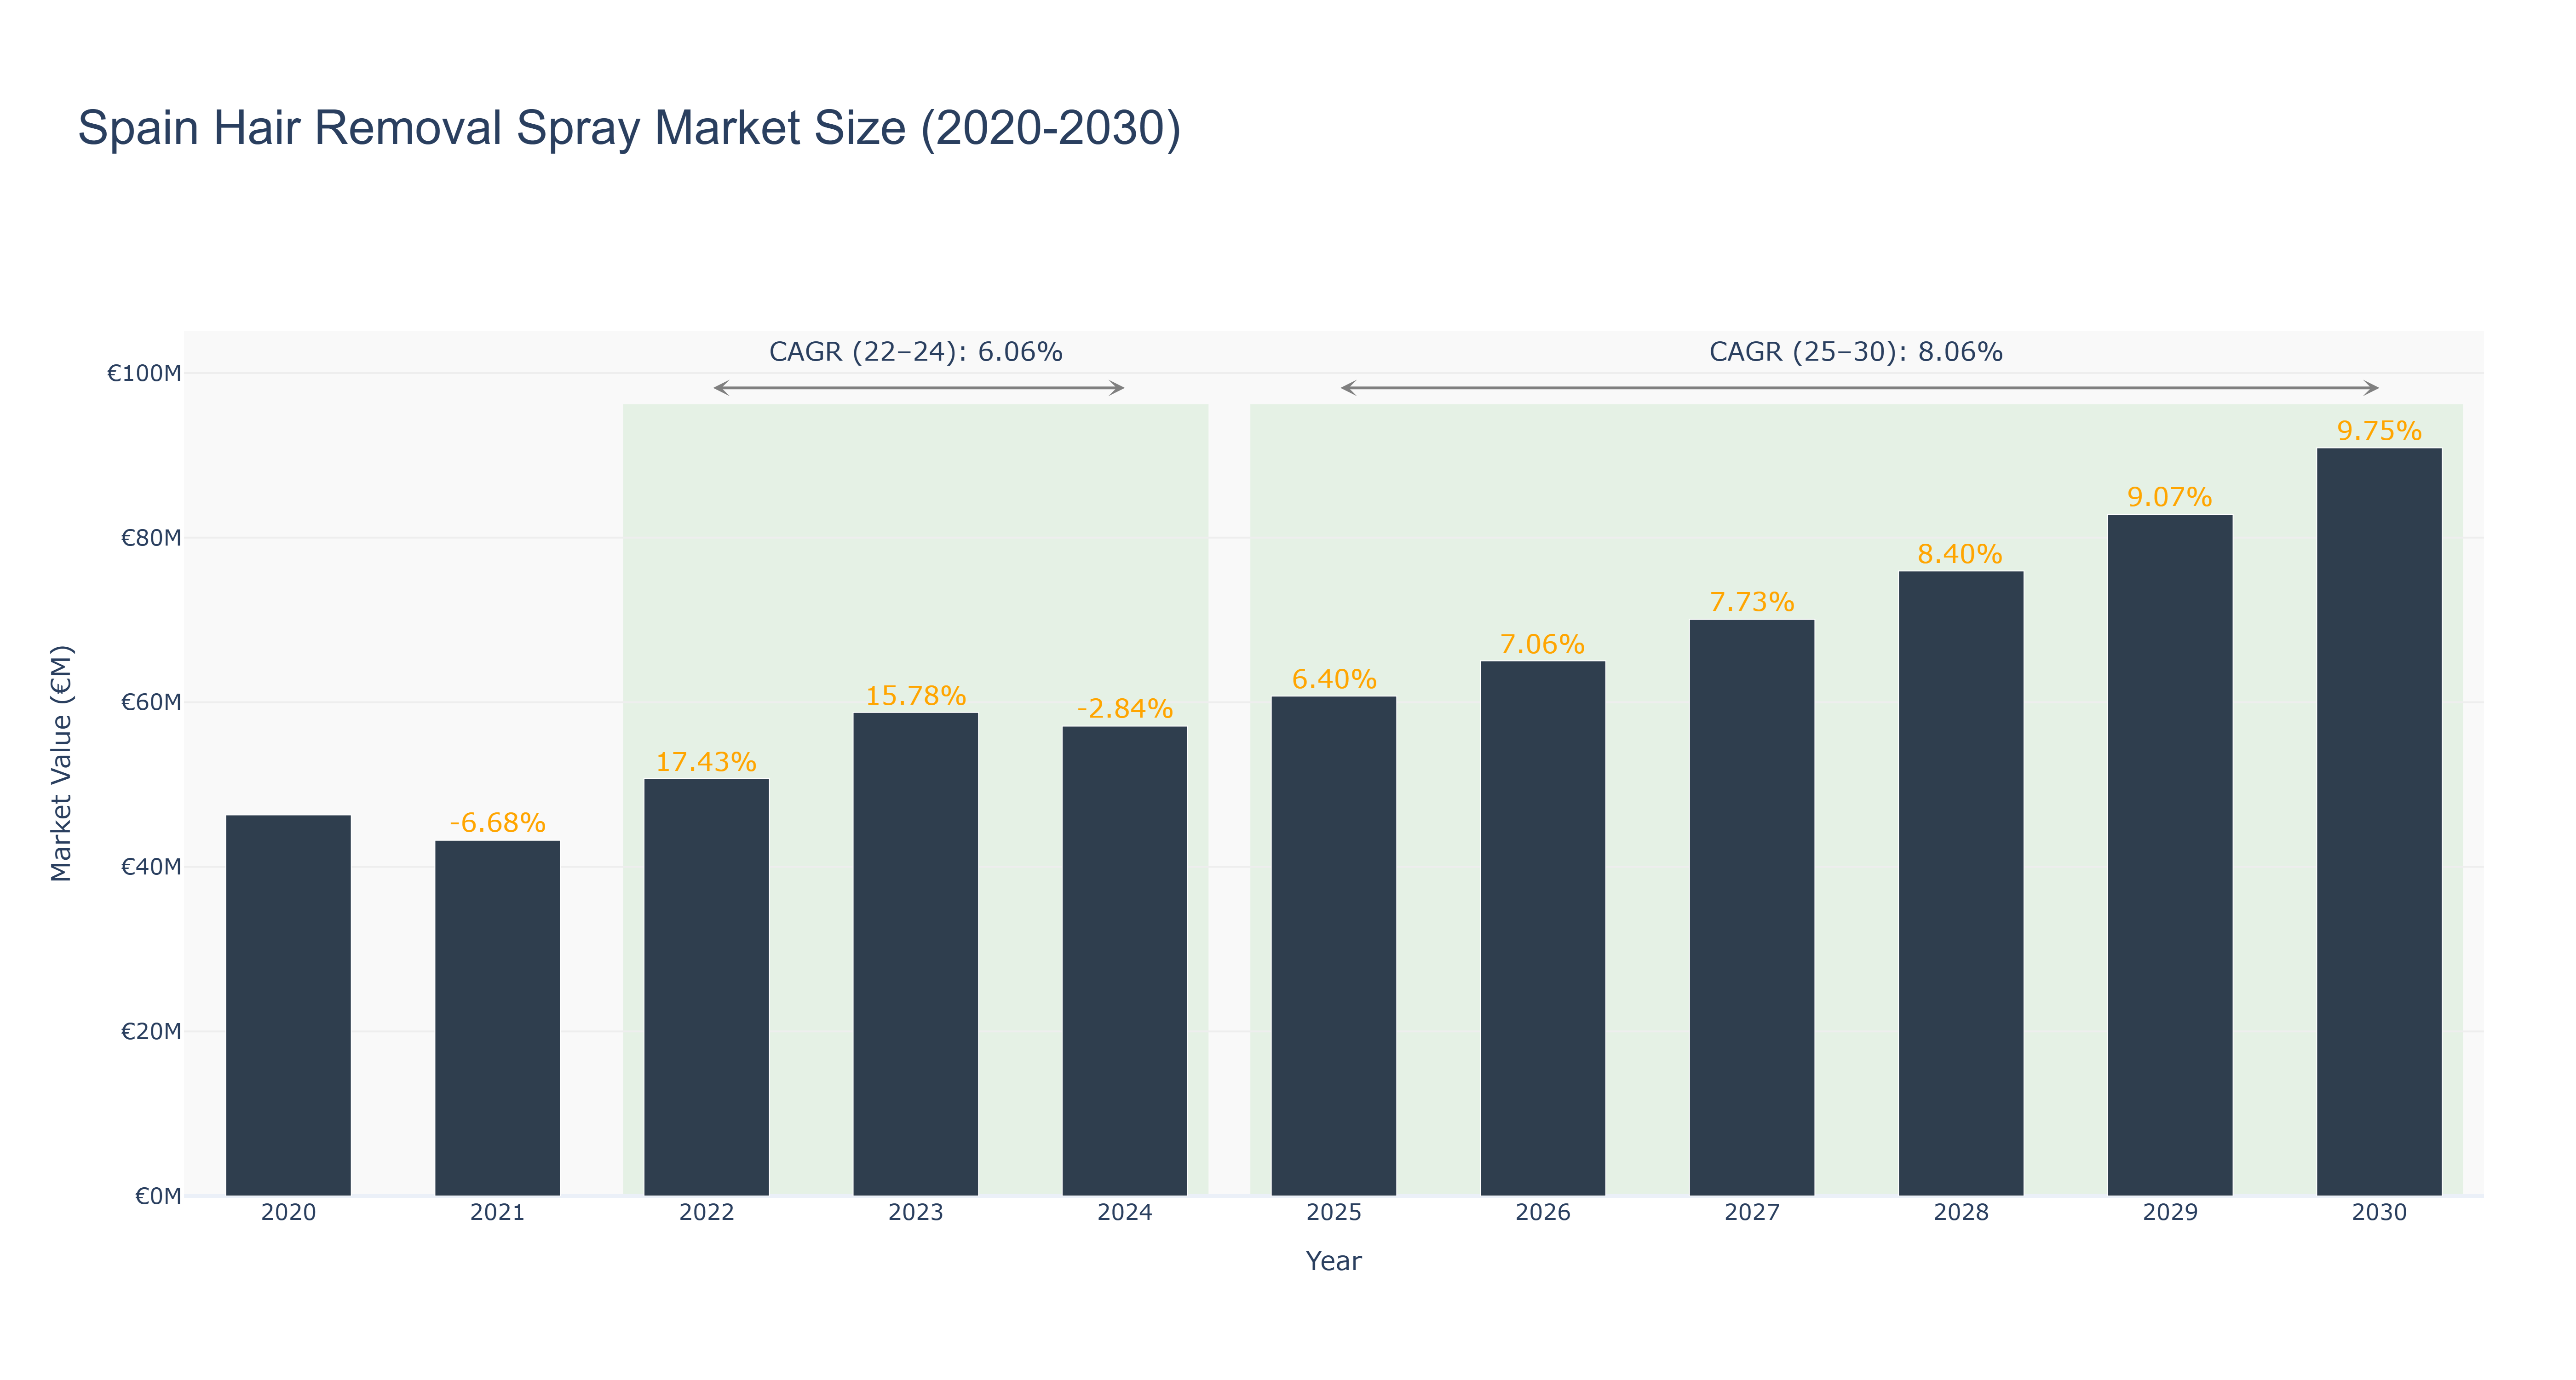Click the bar for 2027
2576x1380 pixels.
pyautogui.click(x=1751, y=908)
